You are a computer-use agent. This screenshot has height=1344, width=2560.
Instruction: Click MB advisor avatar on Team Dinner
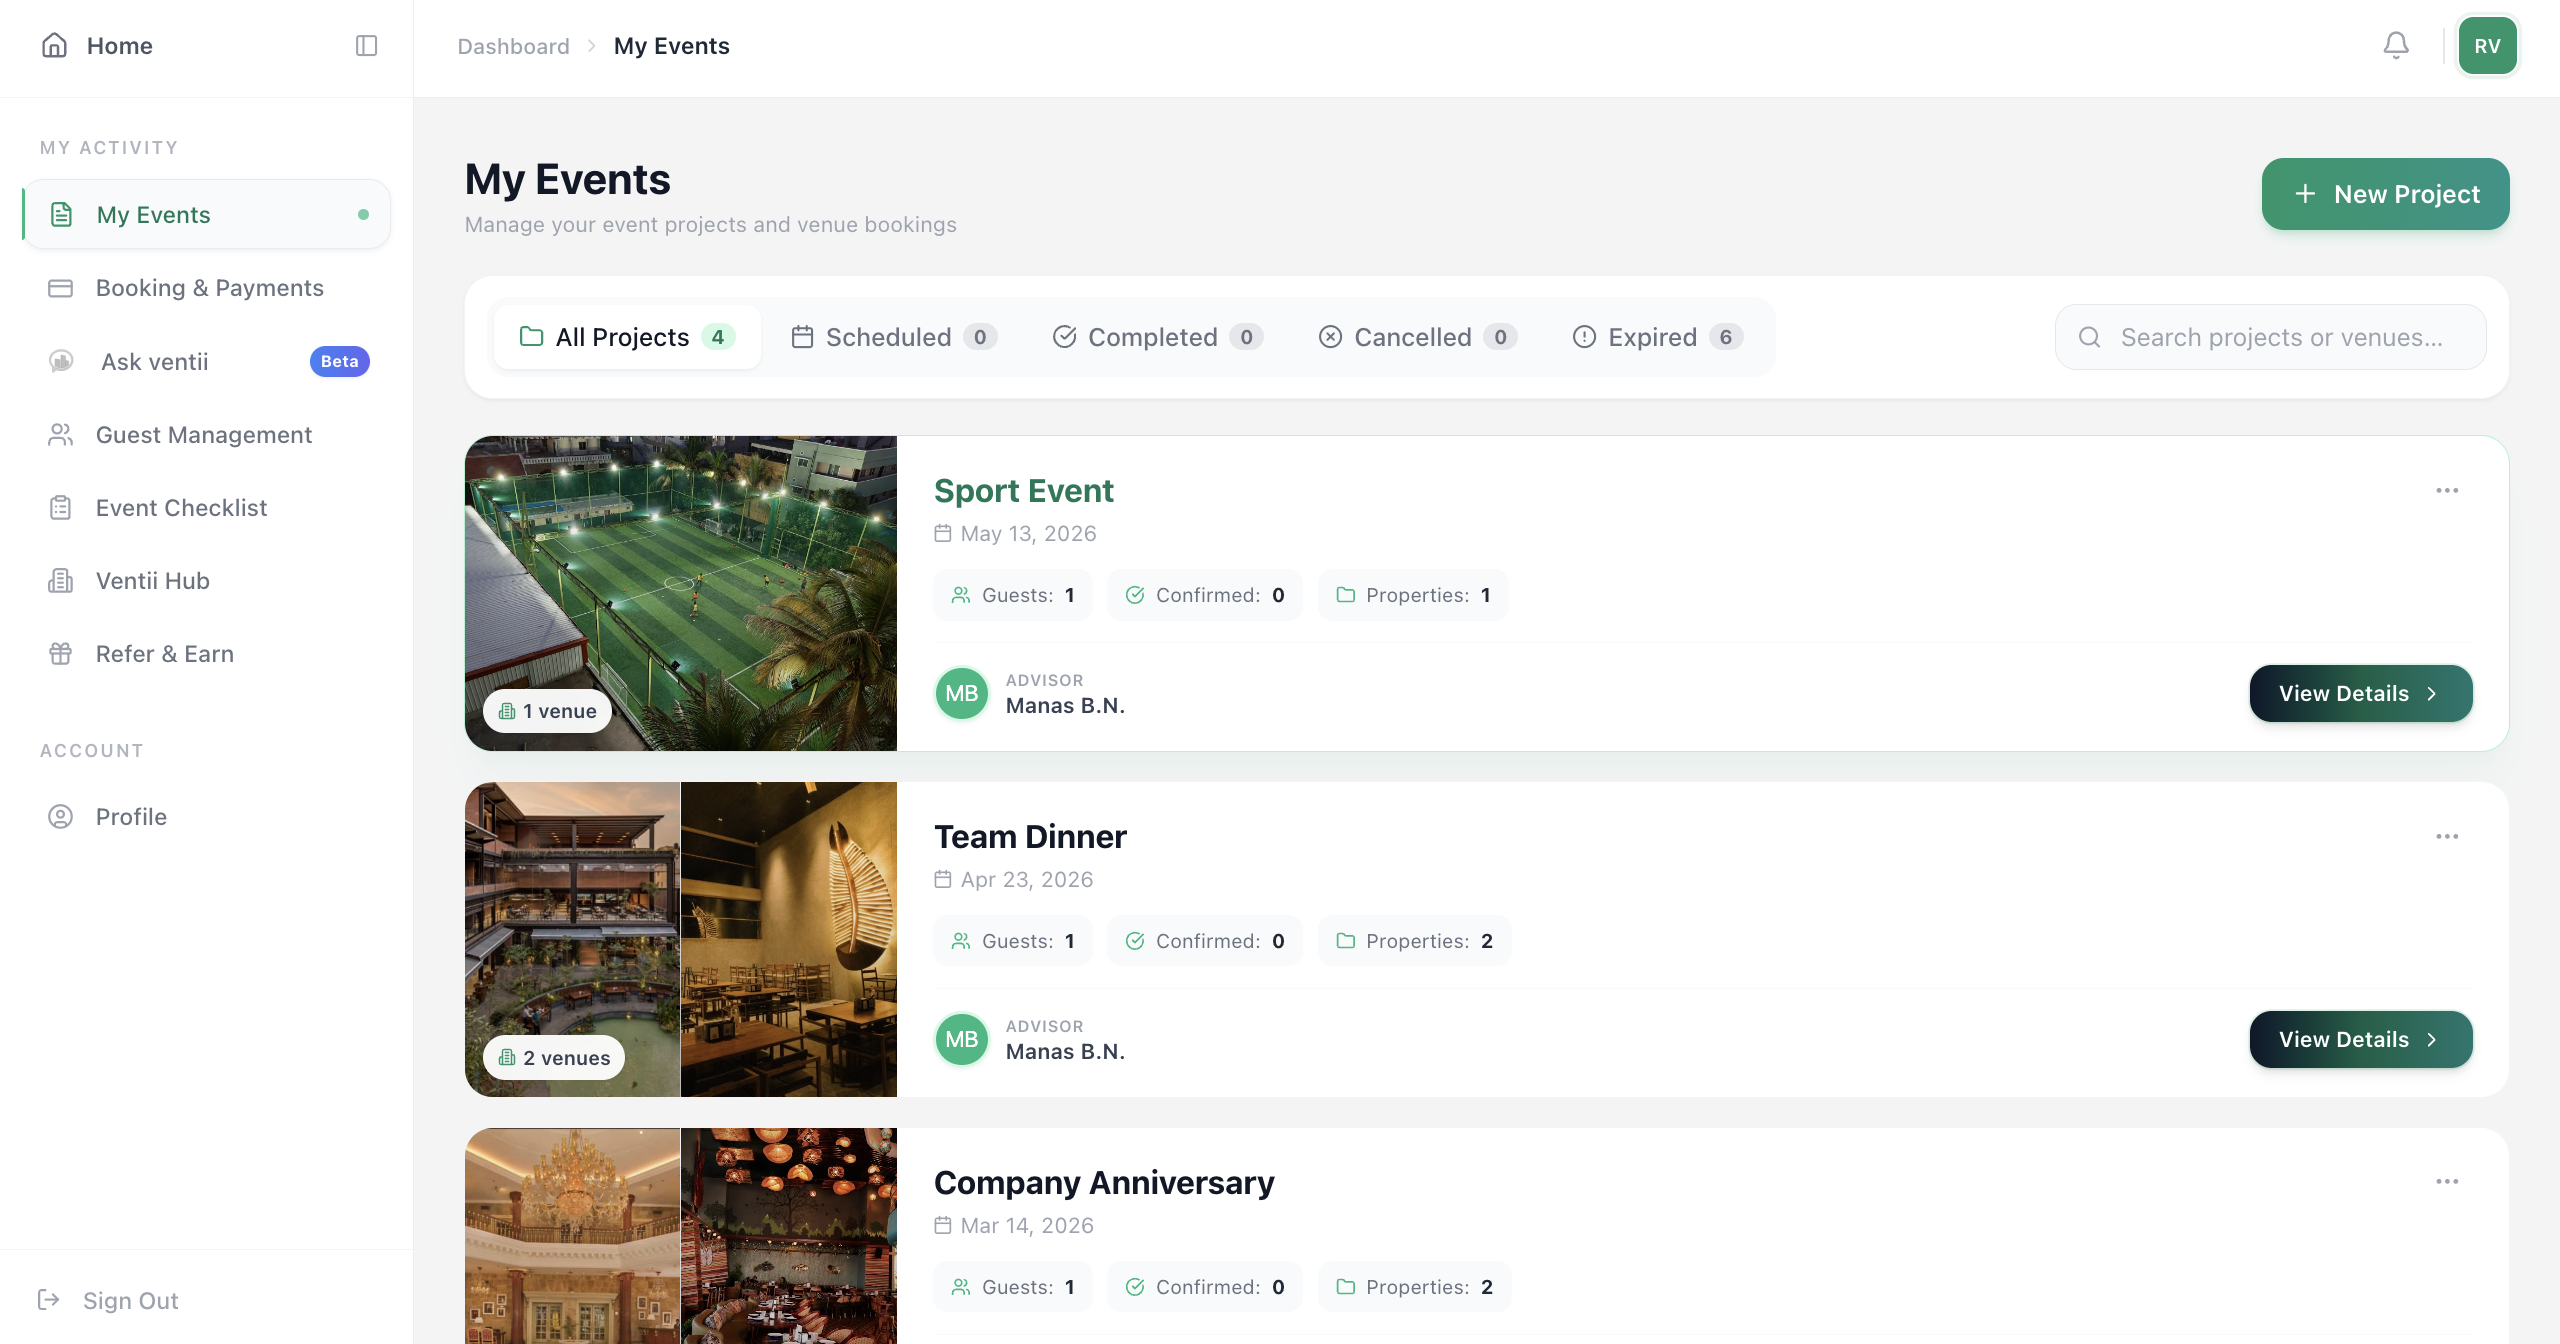point(961,1039)
